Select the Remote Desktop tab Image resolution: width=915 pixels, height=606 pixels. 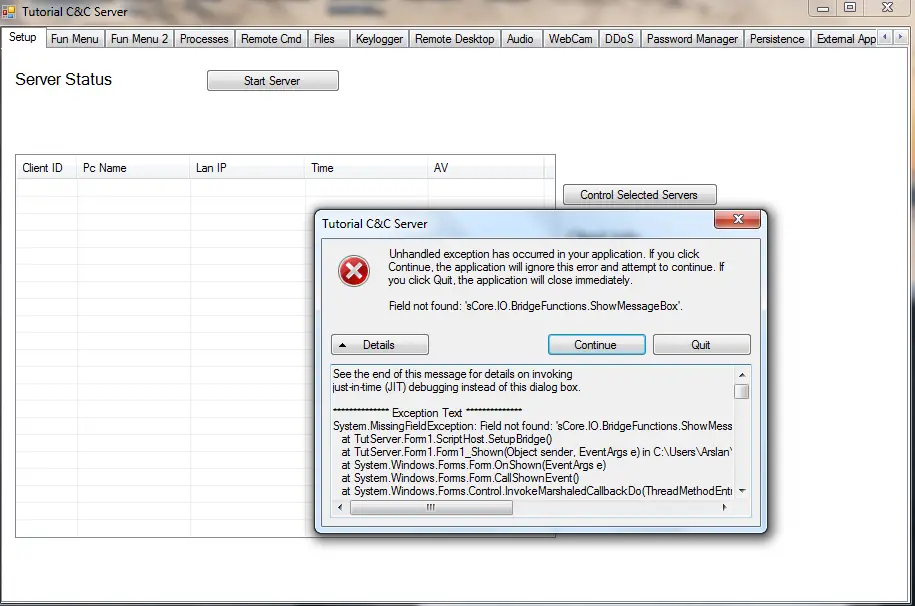455,39
